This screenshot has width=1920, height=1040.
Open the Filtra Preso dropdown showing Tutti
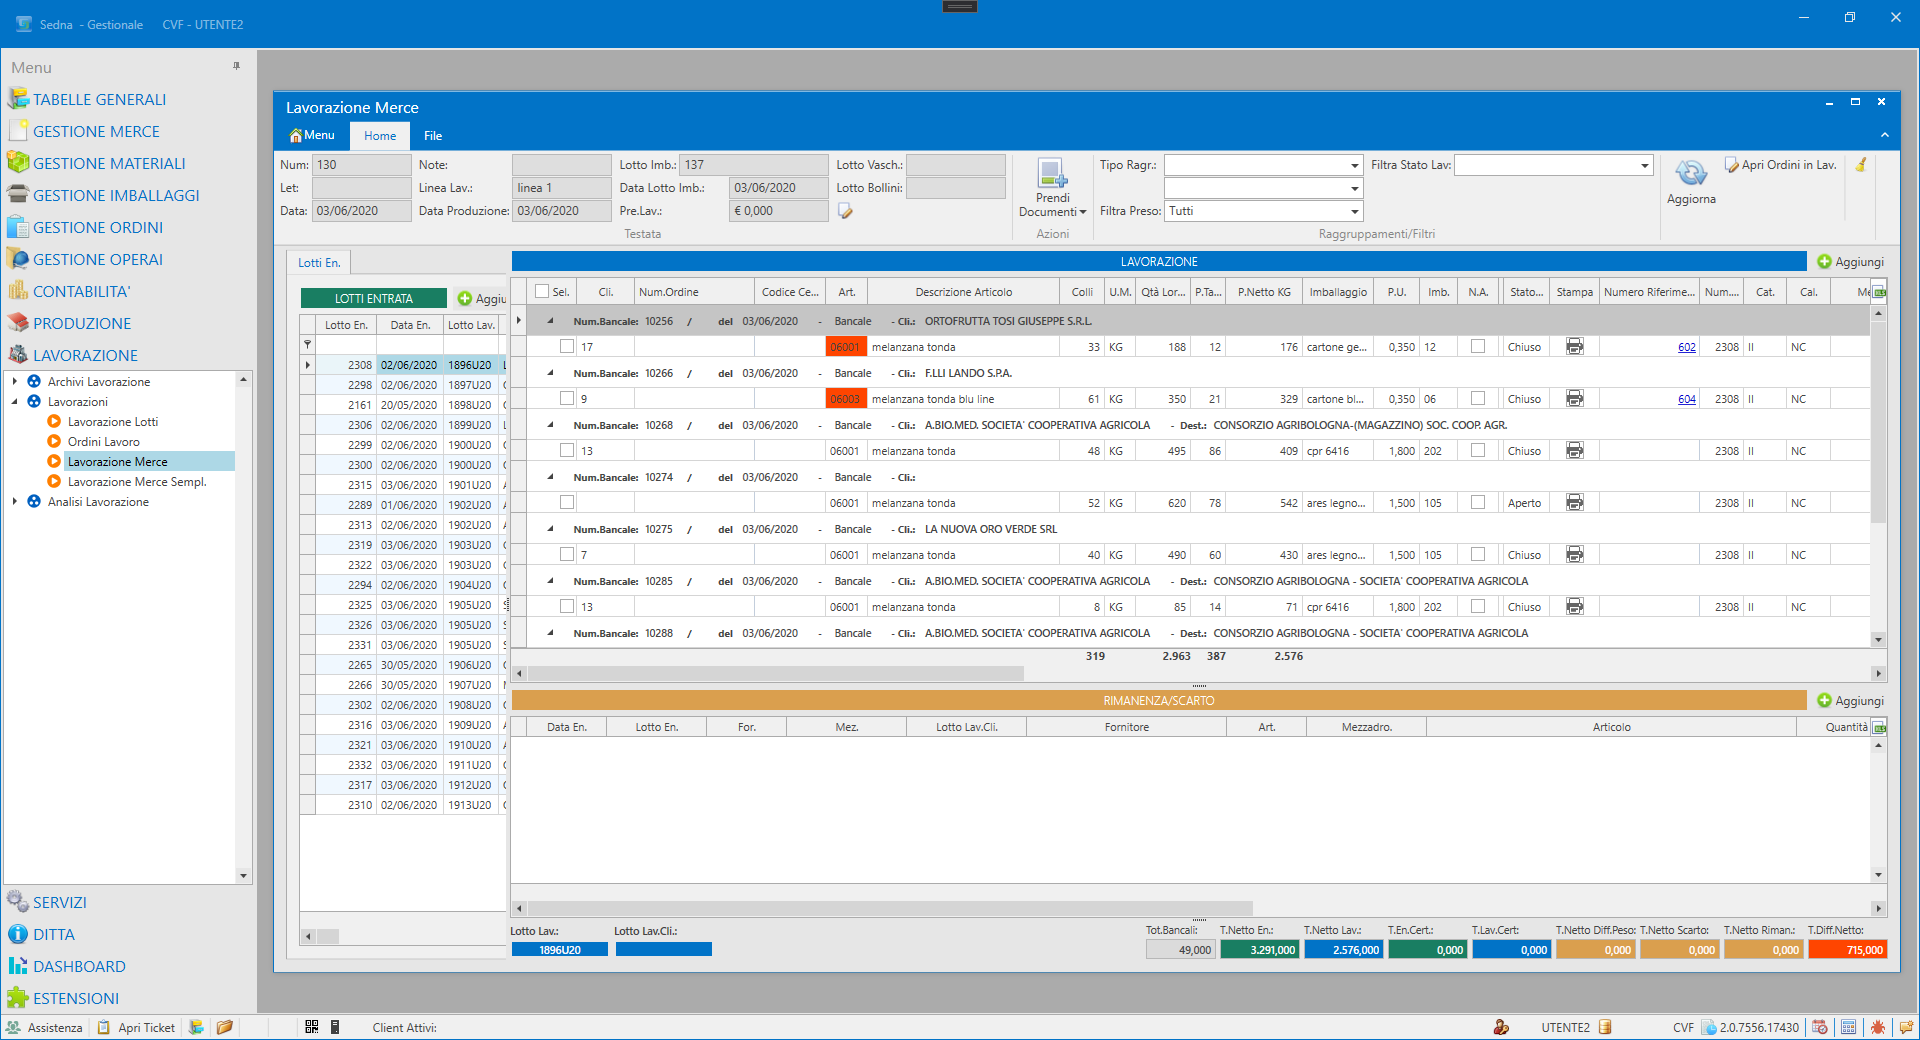[x=1354, y=211]
